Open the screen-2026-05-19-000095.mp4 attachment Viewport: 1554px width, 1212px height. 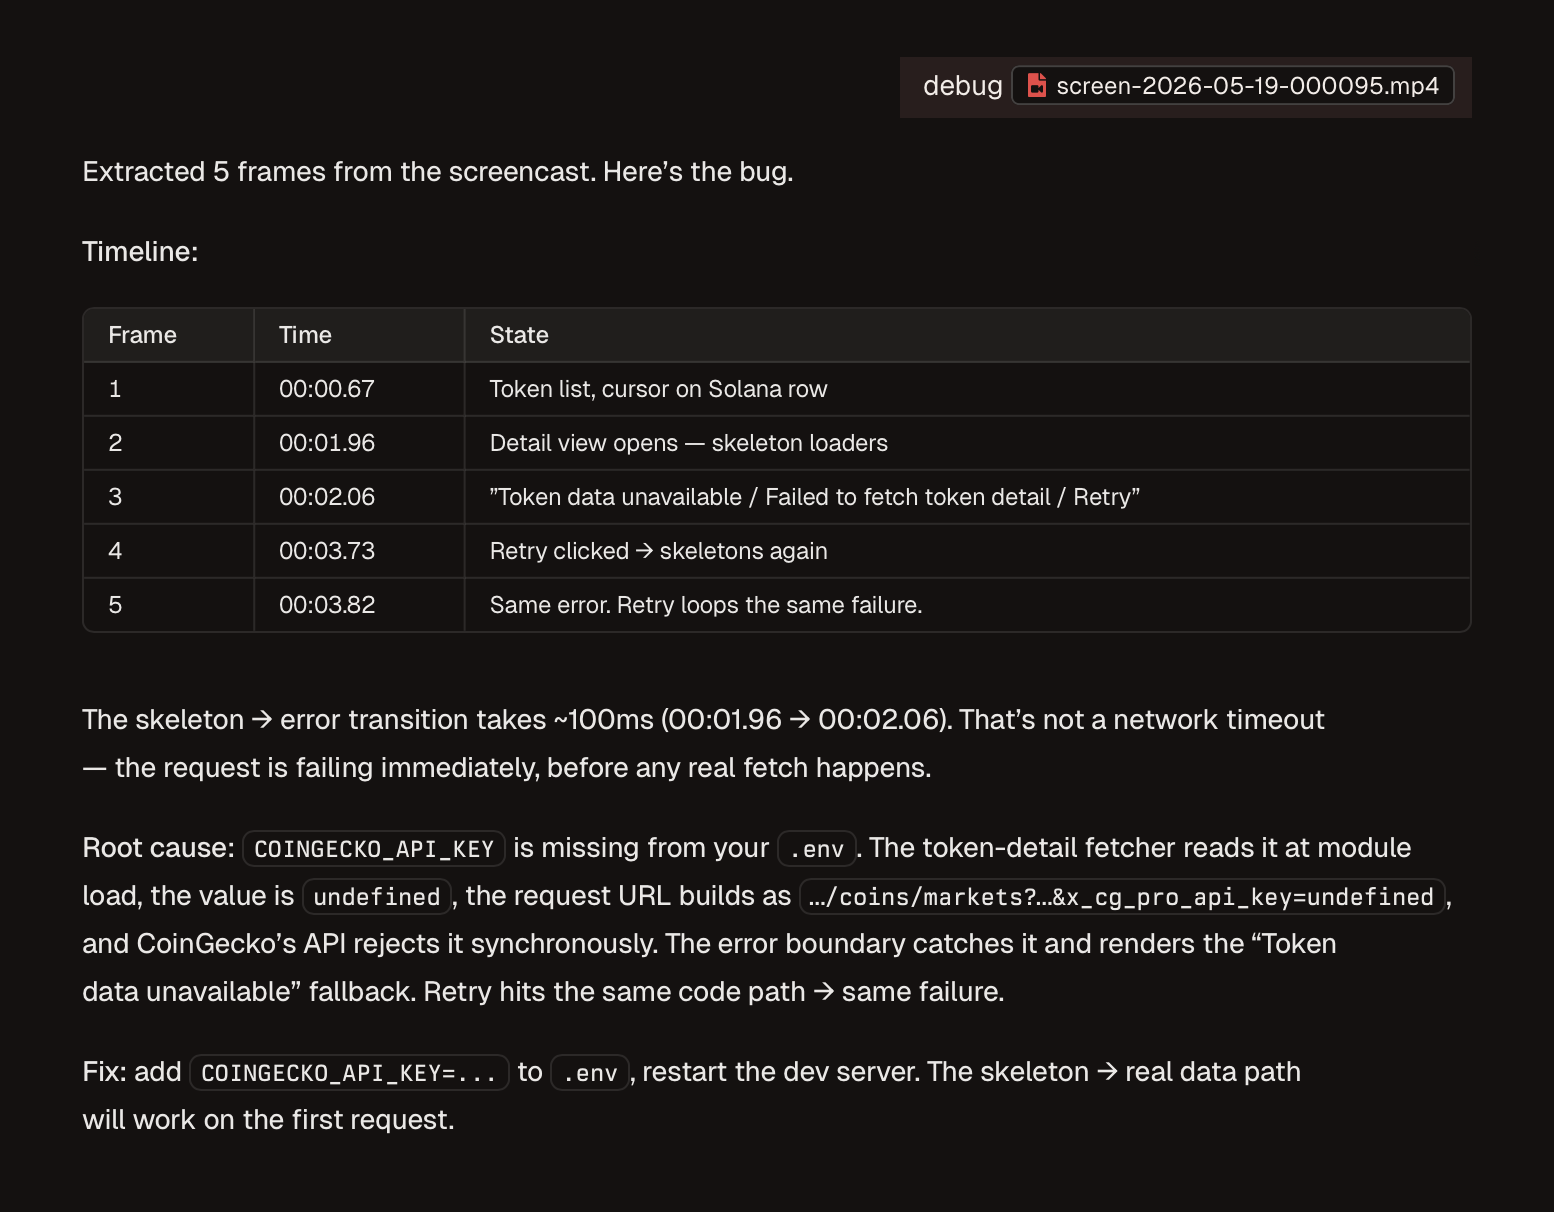pyautogui.click(x=1233, y=86)
